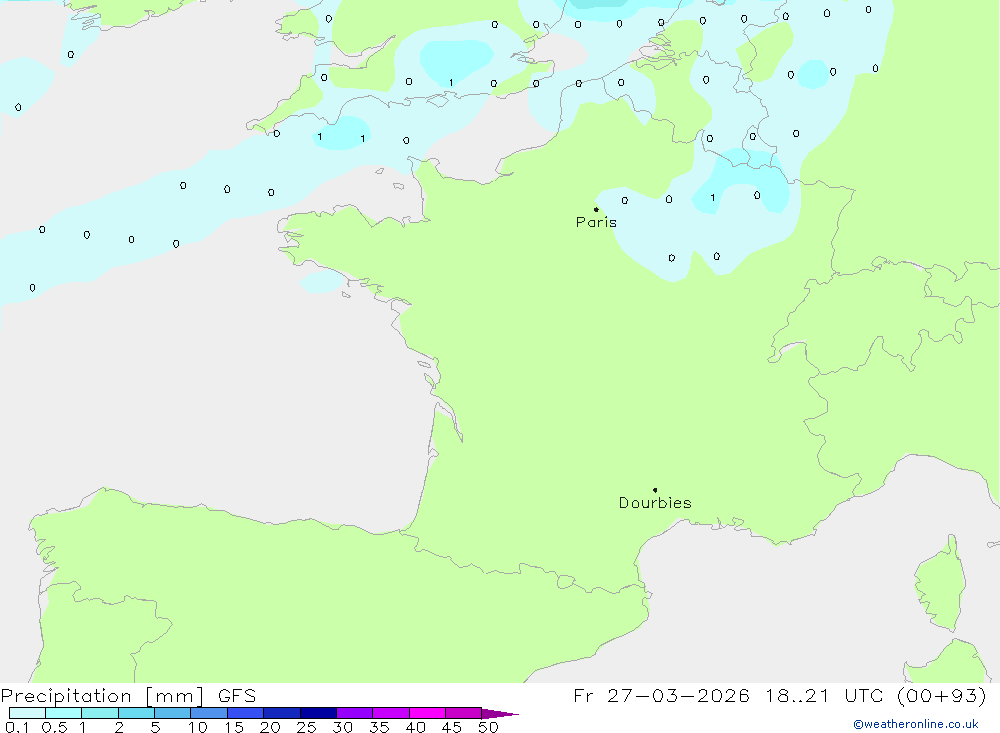Click the '45' legend scale value

tap(452, 727)
